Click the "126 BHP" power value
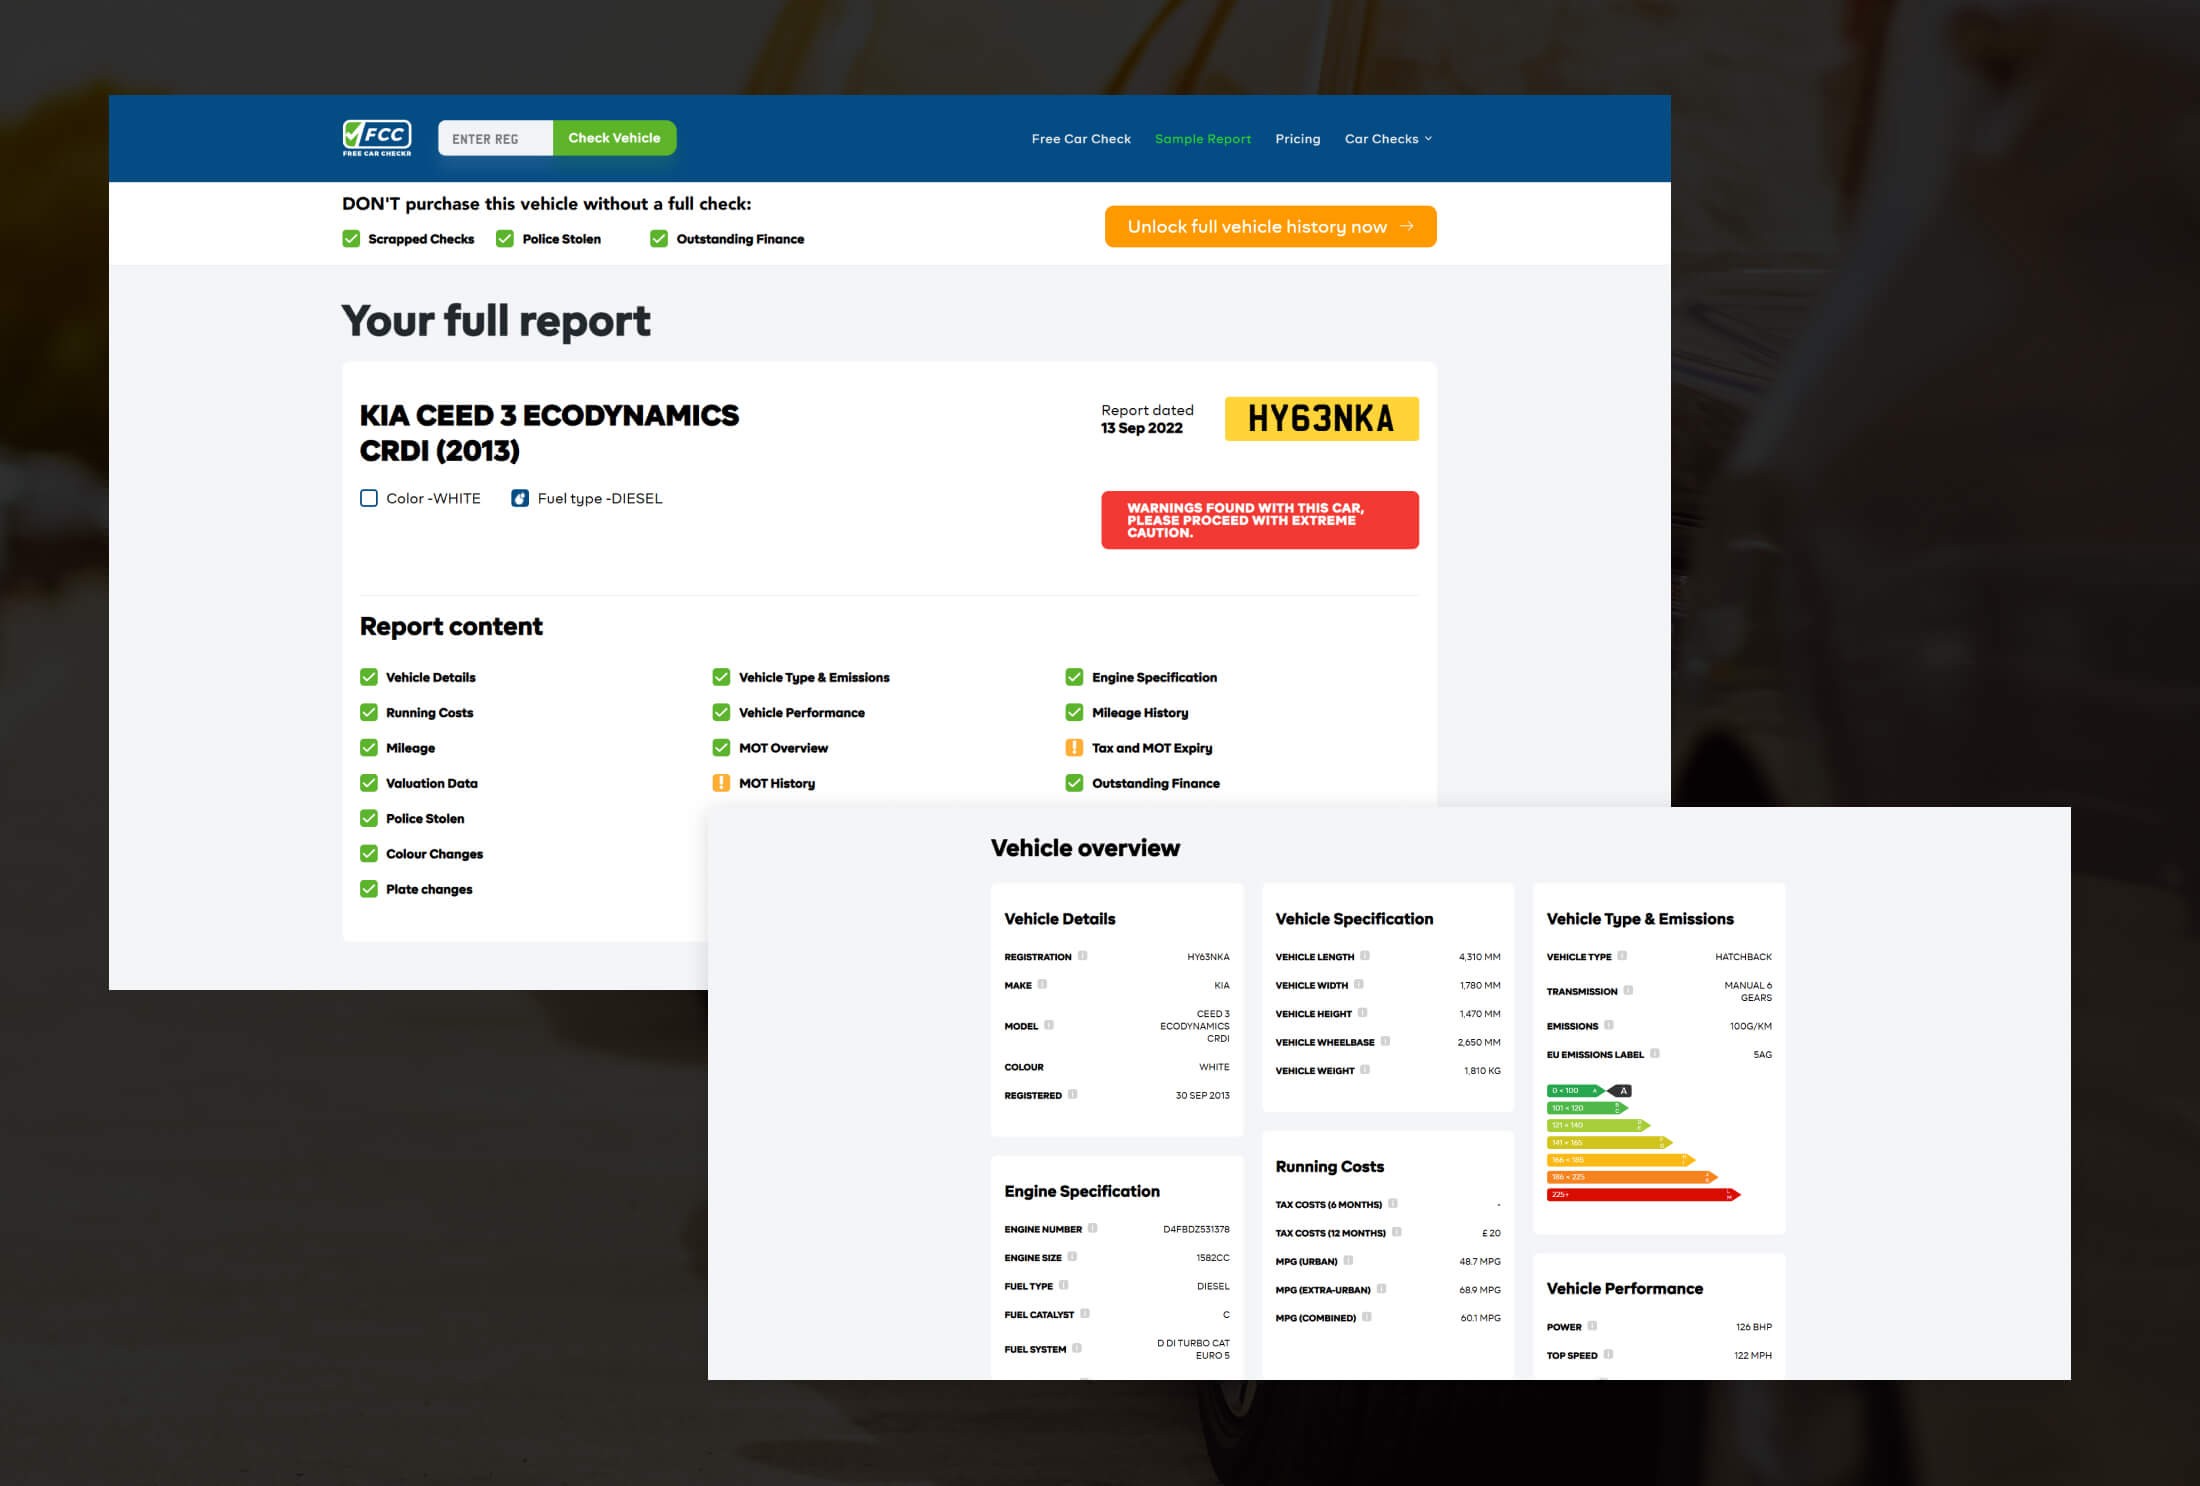Screen dimensions: 2200x1486 coord(1754,1327)
